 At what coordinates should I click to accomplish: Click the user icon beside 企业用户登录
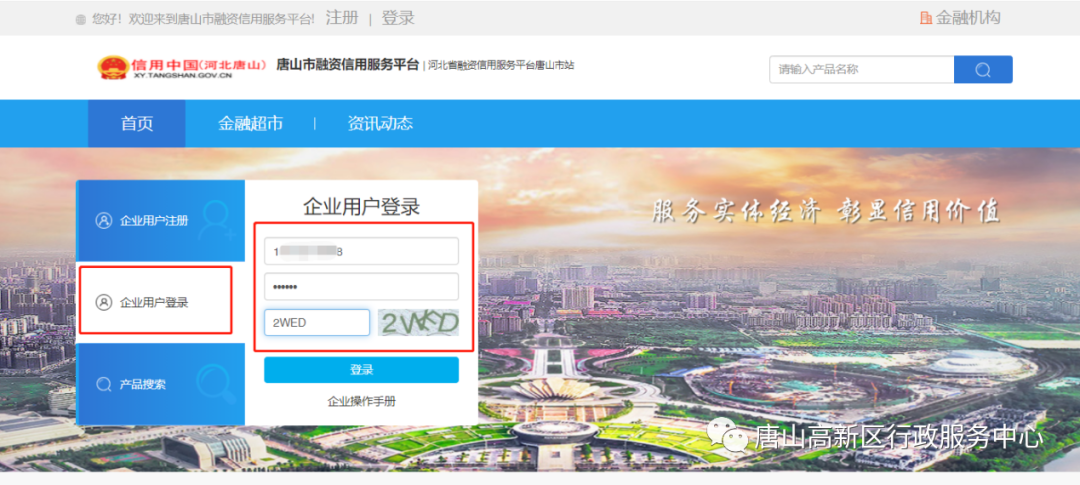click(x=103, y=302)
